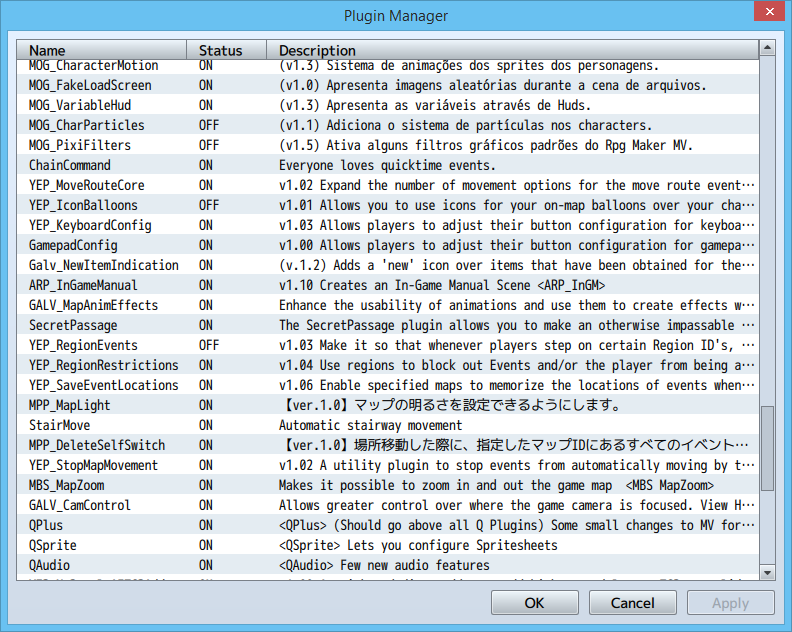Click the grayed-out Apply button
The height and width of the screenshot is (632, 792).
(x=730, y=603)
